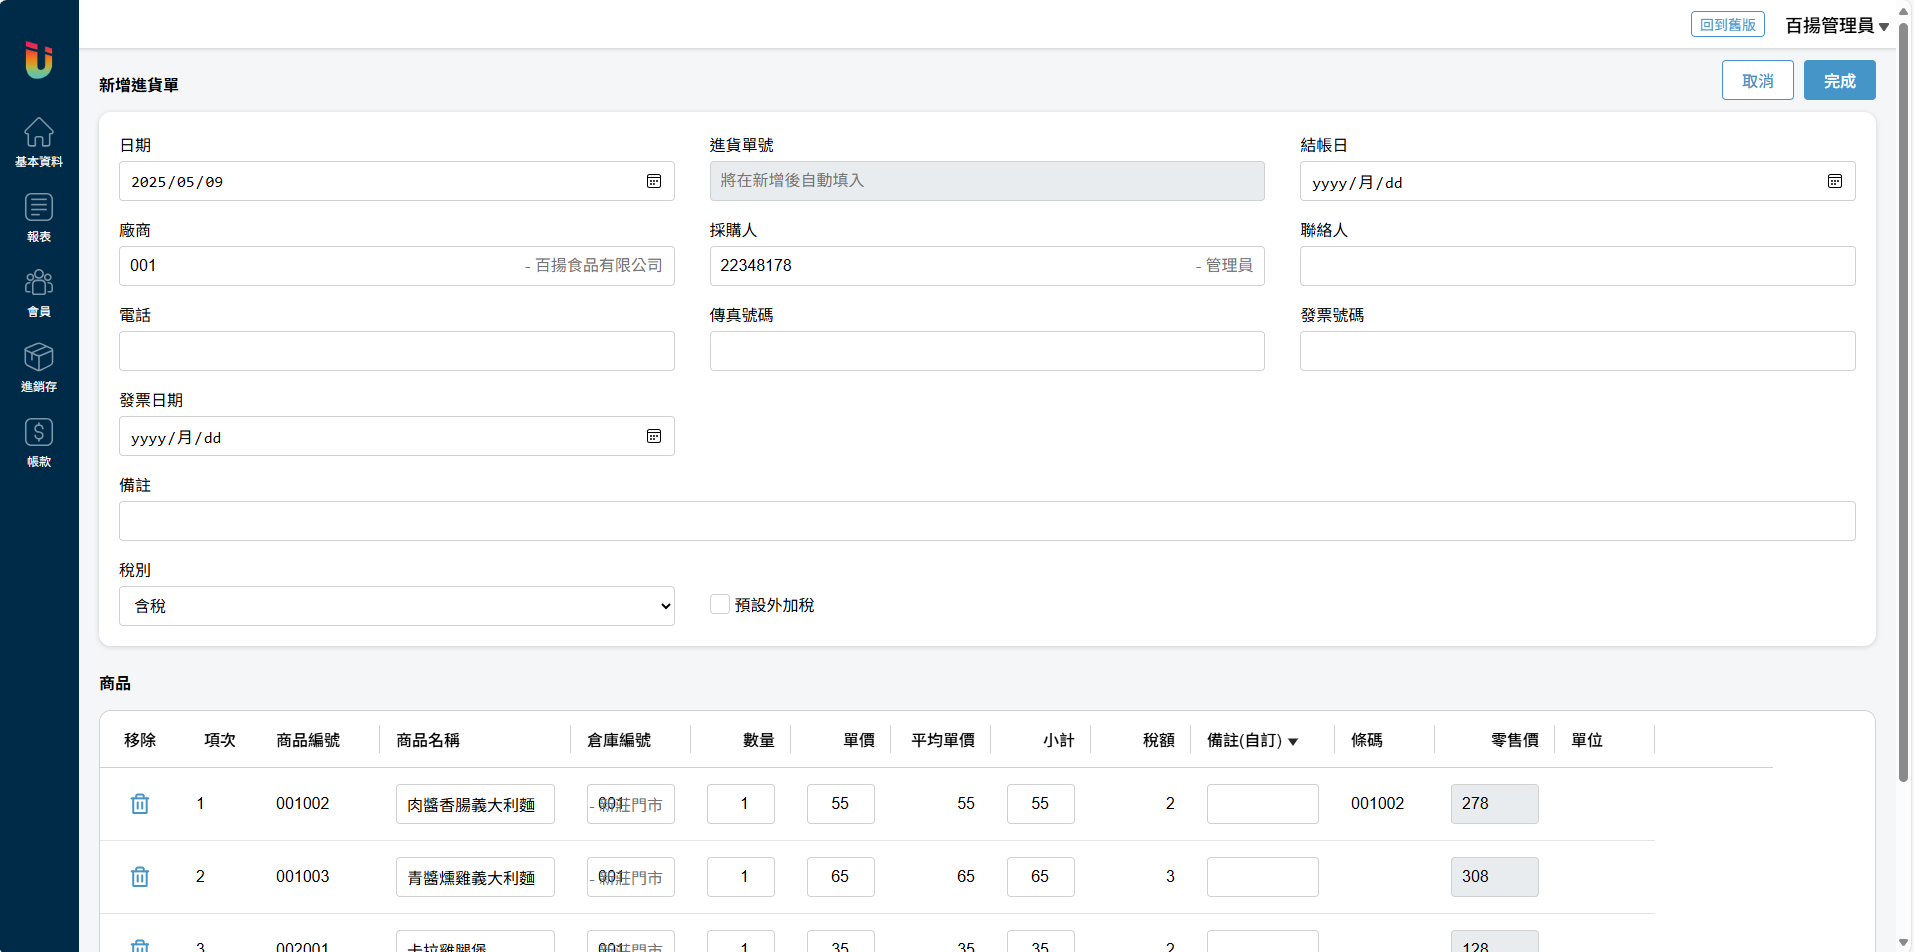Open calendar picker icon for 日期 field
The image size is (1914, 952).
point(654,182)
